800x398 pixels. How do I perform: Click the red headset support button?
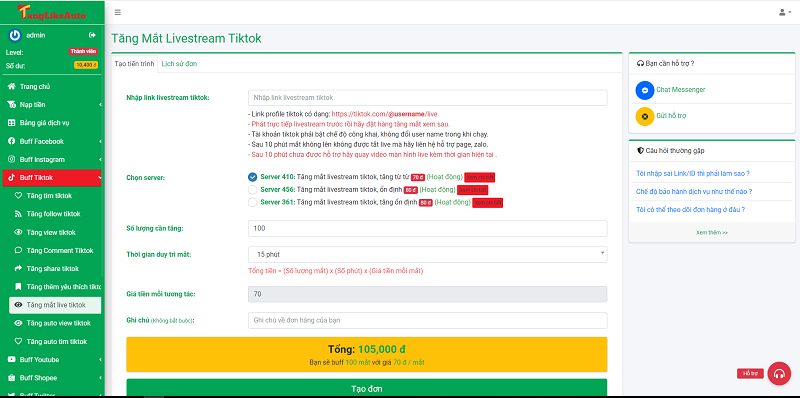tap(779, 373)
